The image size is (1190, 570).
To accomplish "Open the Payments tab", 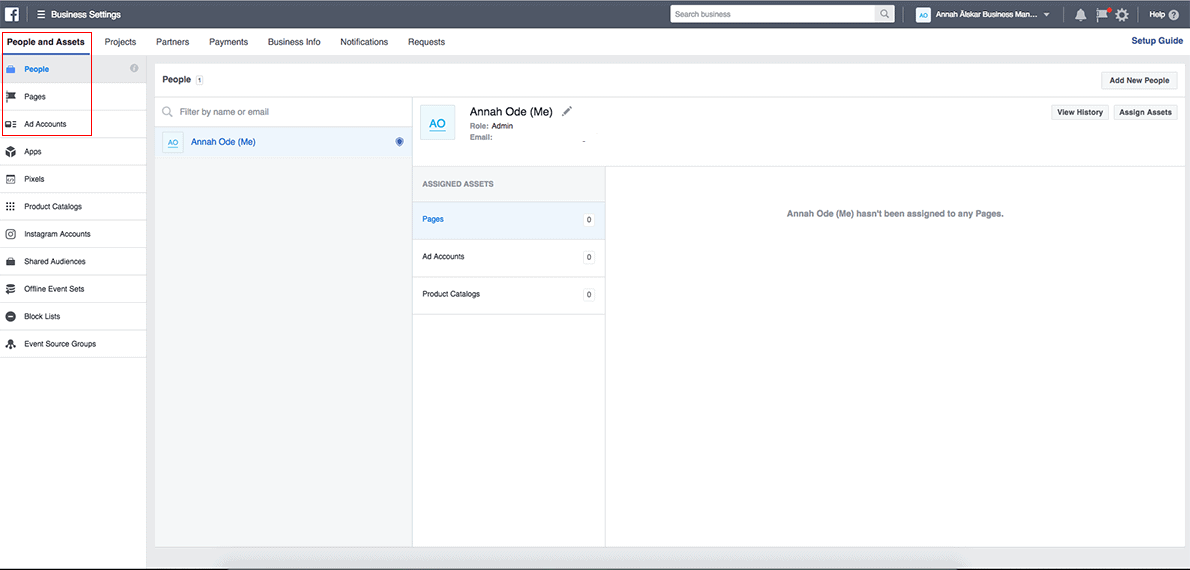I will 228,42.
